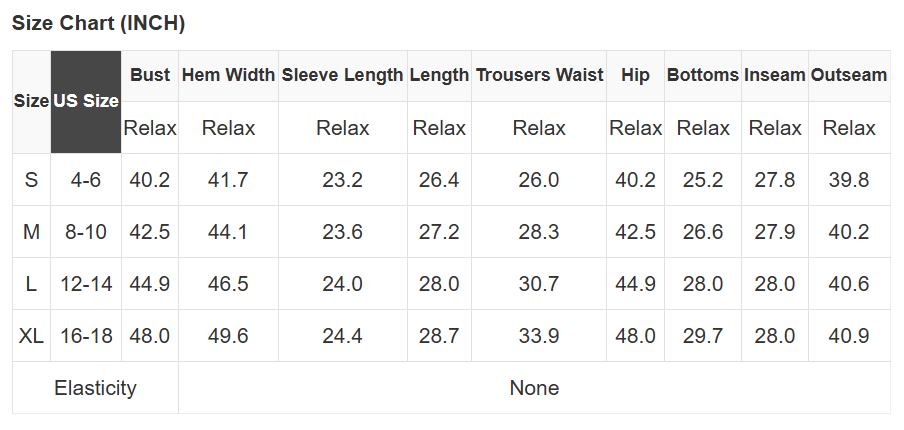The width and height of the screenshot is (904, 430).
Task: Click the Bust column header
Action: click(x=150, y=75)
